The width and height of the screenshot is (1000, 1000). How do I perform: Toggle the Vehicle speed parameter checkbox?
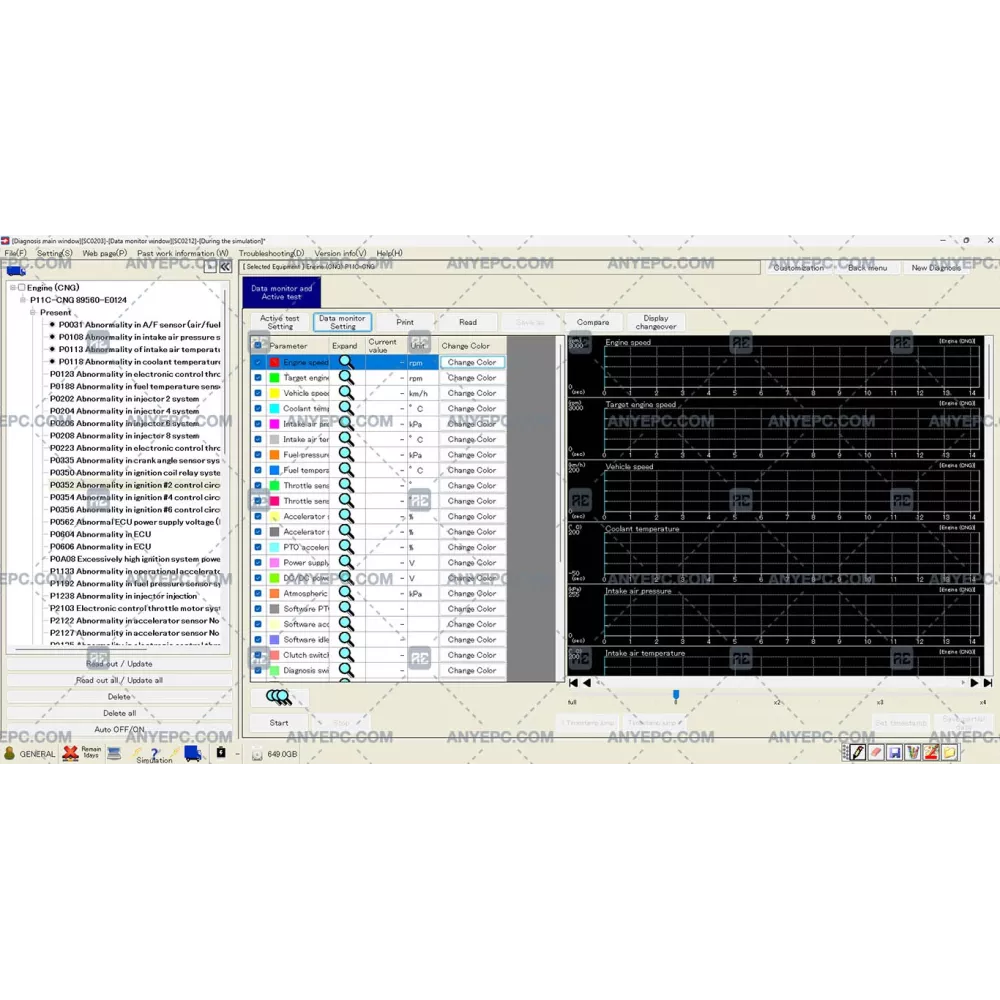(x=258, y=393)
